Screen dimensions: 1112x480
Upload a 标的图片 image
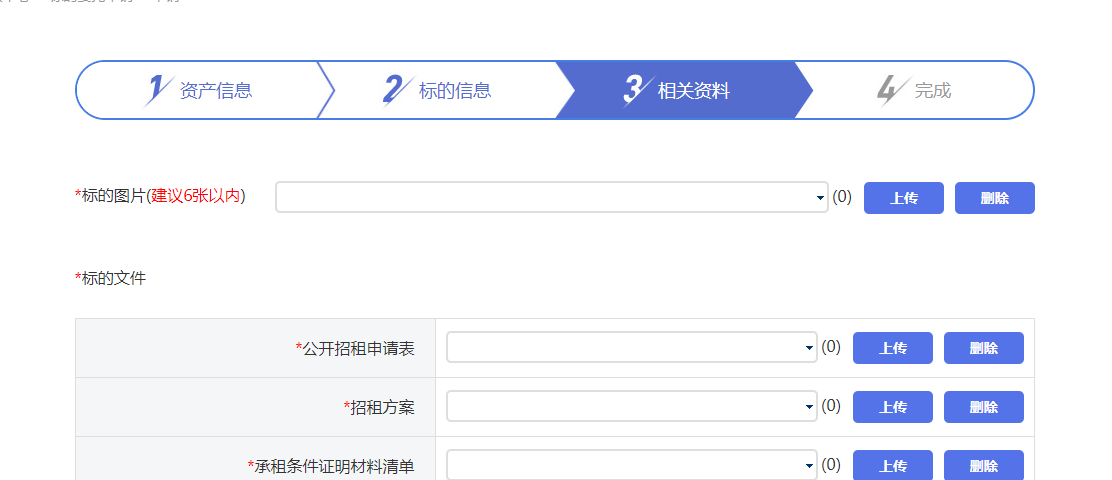tap(904, 198)
